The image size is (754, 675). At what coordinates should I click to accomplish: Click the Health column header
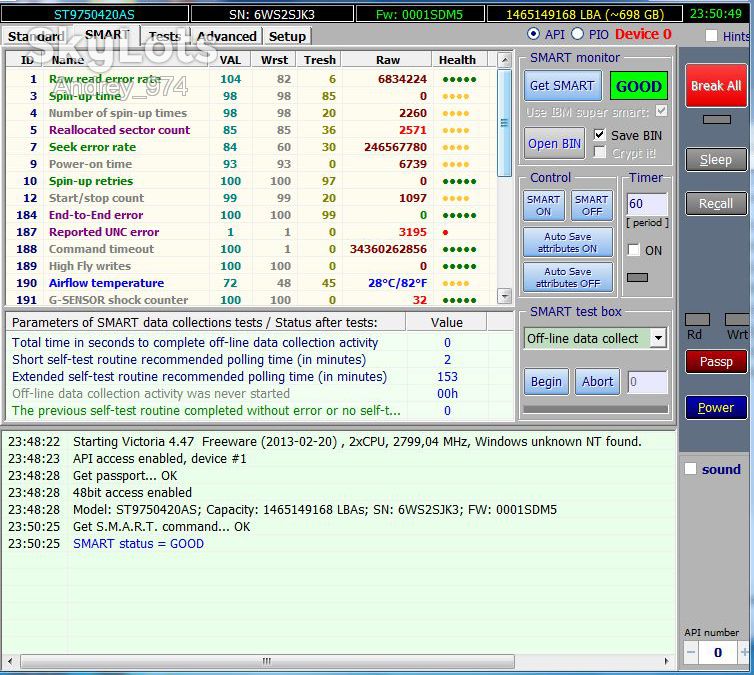click(457, 60)
